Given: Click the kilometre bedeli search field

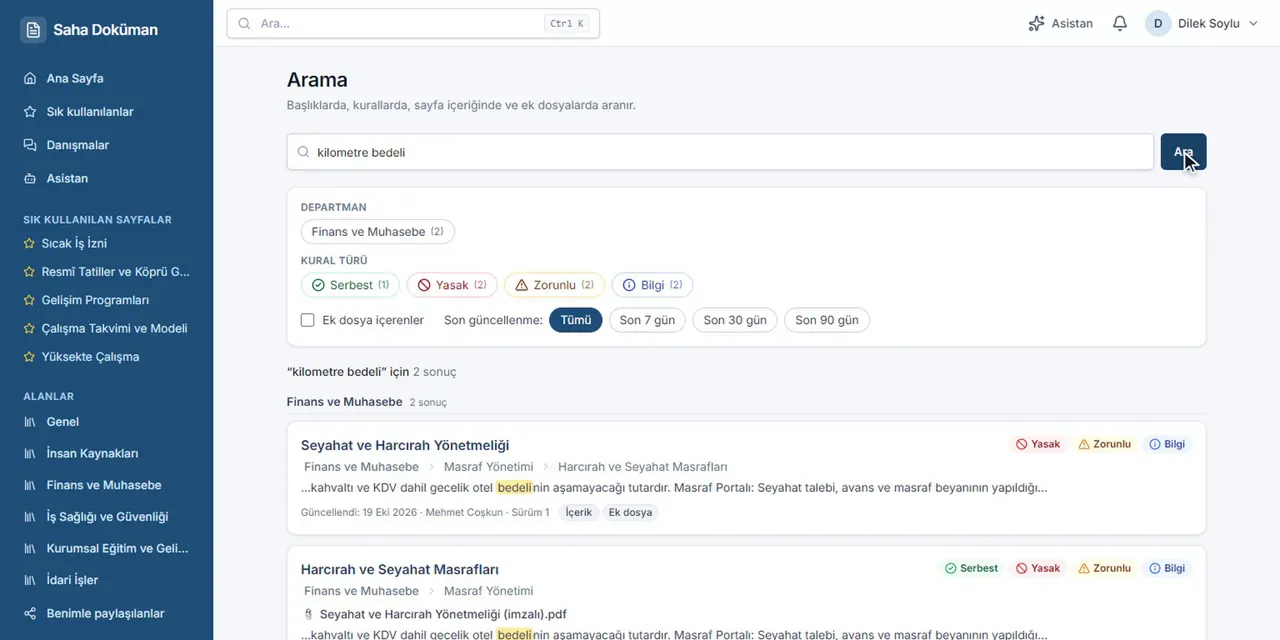Looking at the screenshot, I should 720,152.
